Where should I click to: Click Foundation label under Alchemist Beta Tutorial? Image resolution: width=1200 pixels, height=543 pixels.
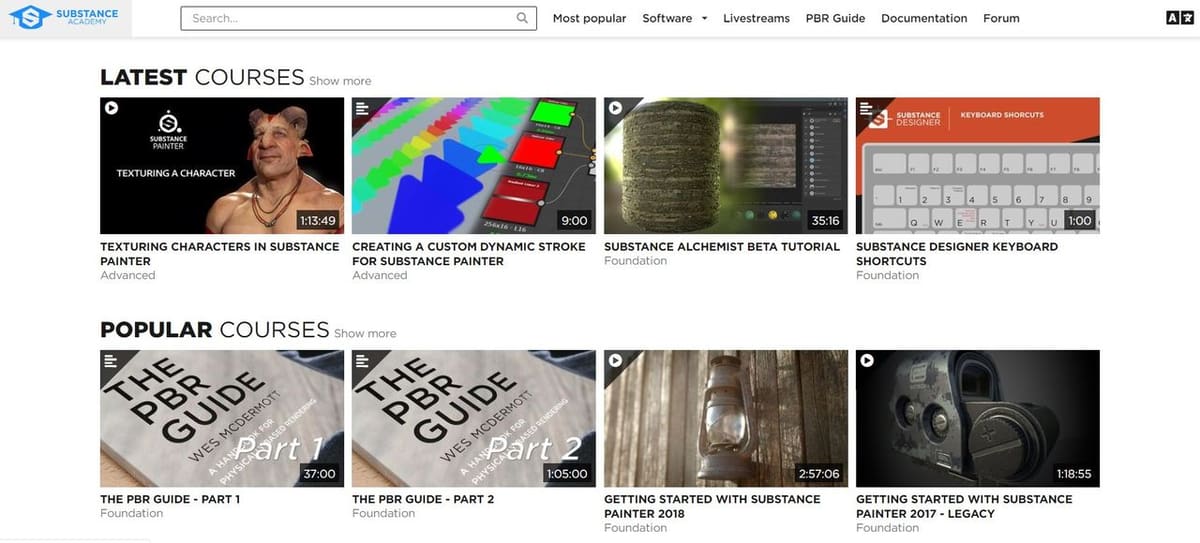coord(635,261)
